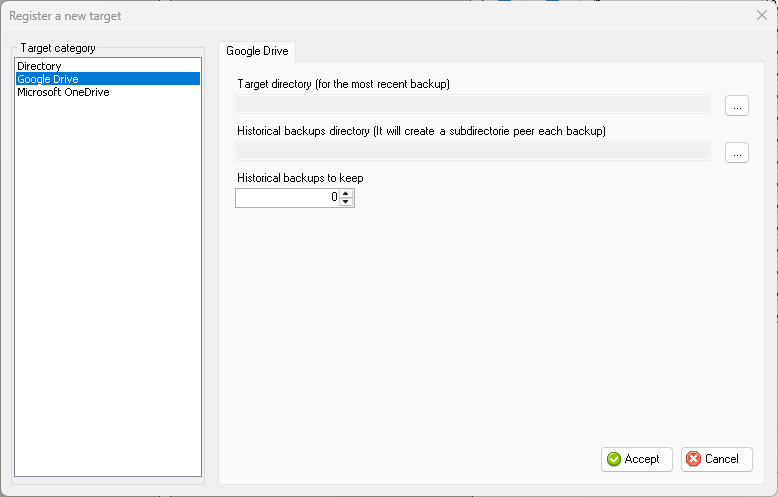Cancel registering the new target
The width and height of the screenshot is (778, 497).
[x=716, y=459]
